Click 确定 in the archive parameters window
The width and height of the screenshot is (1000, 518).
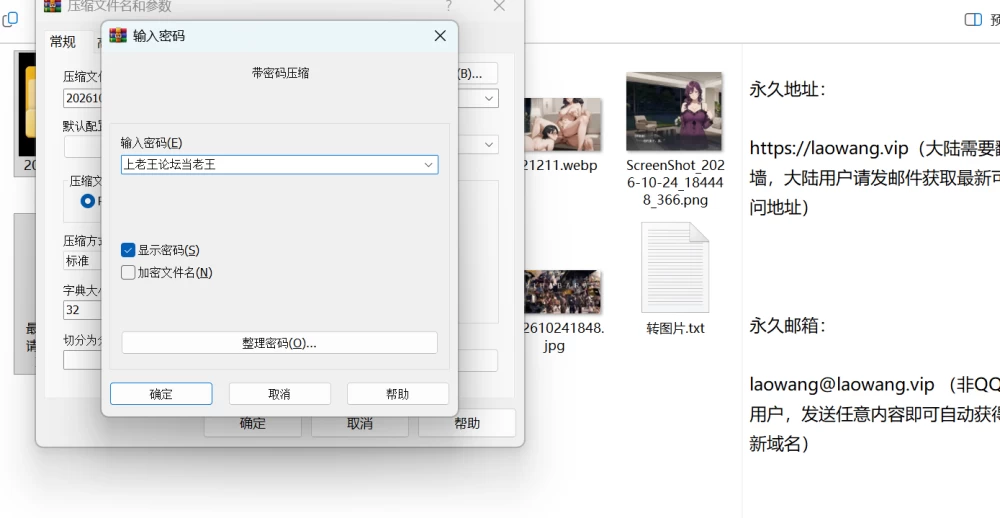pos(253,424)
